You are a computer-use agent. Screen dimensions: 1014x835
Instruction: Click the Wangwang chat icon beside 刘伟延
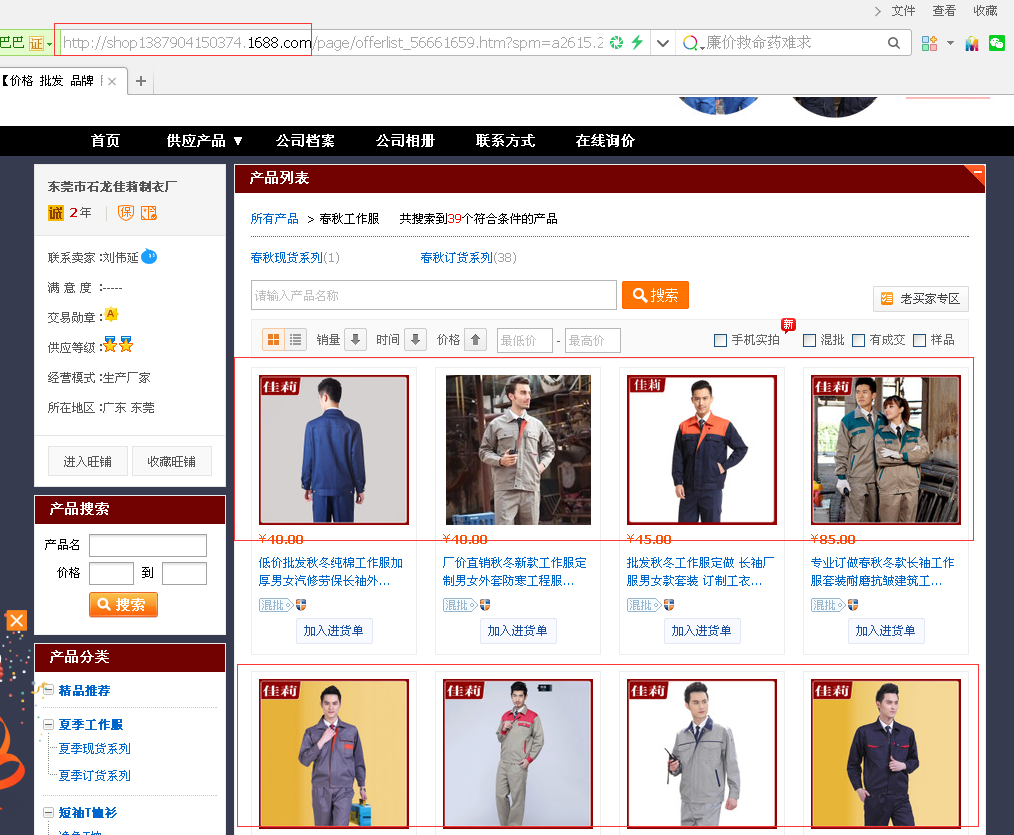pos(149,257)
